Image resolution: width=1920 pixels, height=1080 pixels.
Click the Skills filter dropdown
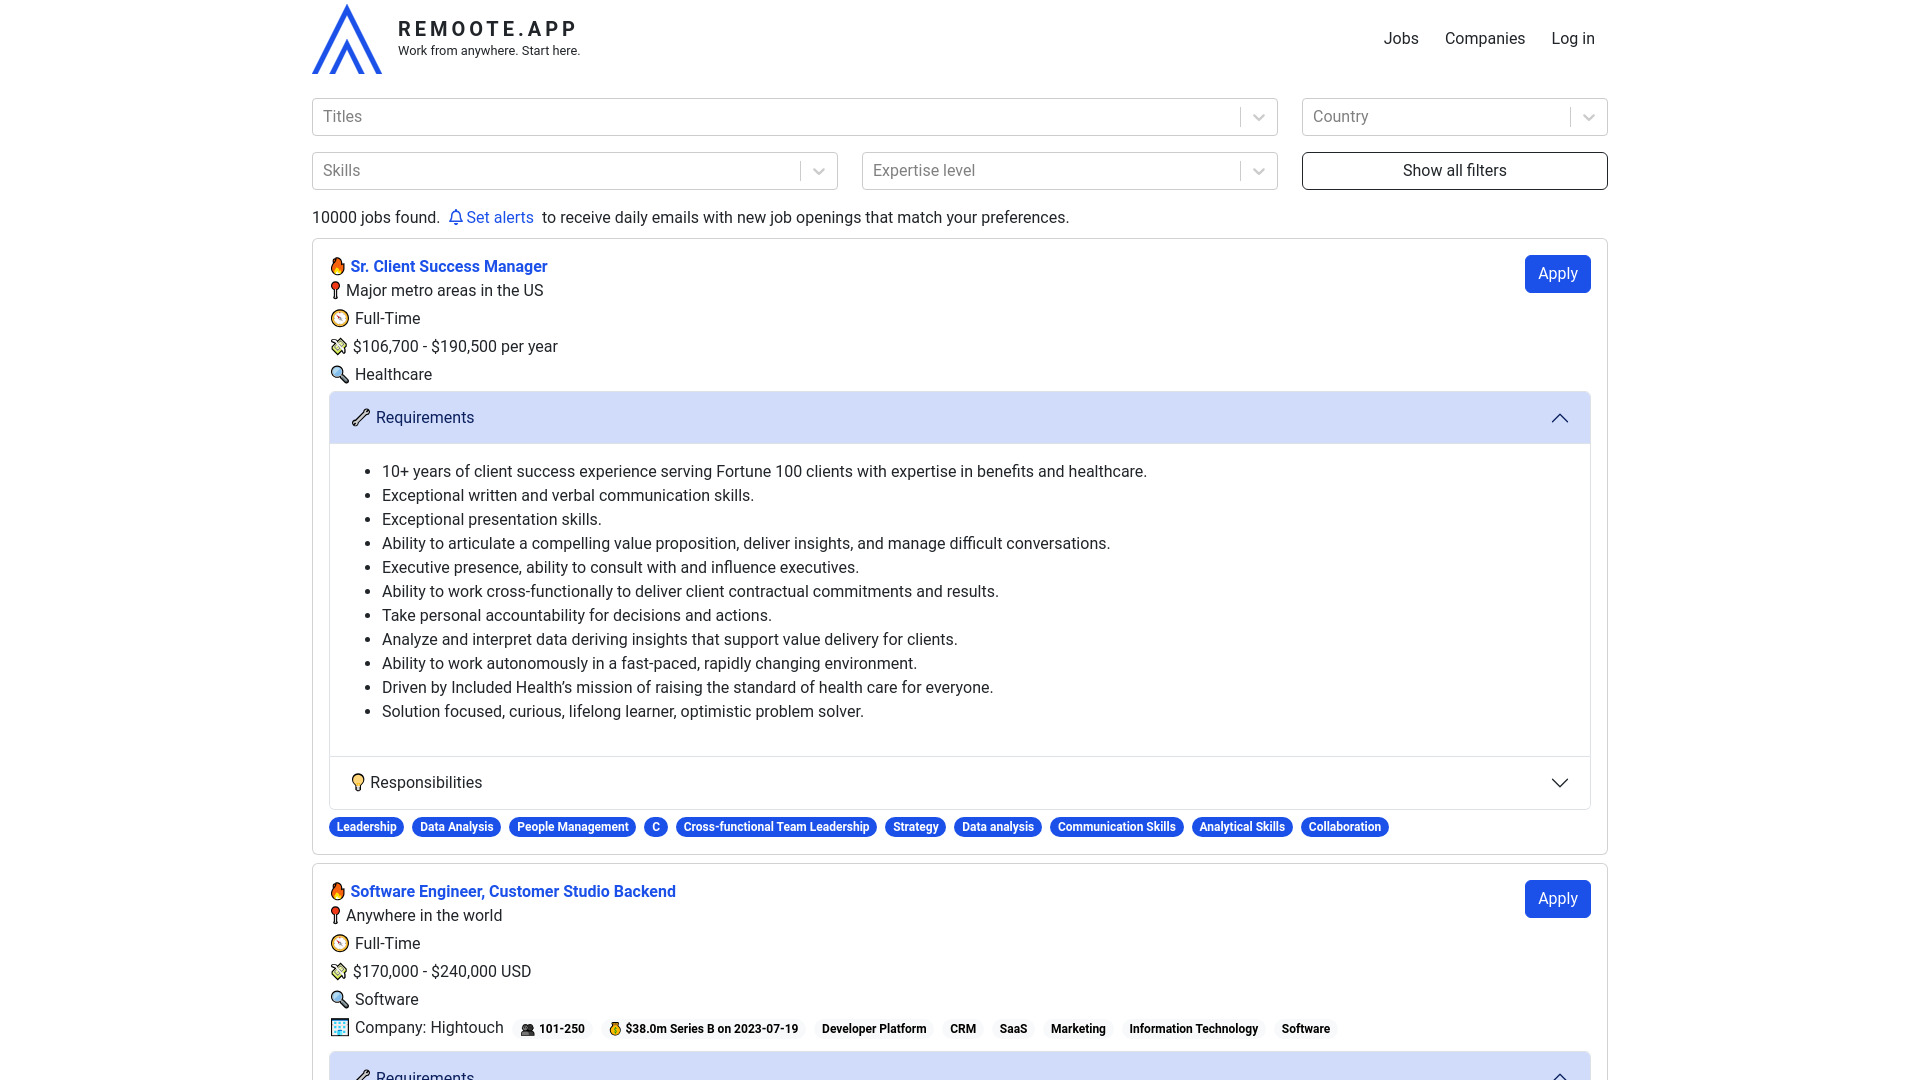(575, 170)
